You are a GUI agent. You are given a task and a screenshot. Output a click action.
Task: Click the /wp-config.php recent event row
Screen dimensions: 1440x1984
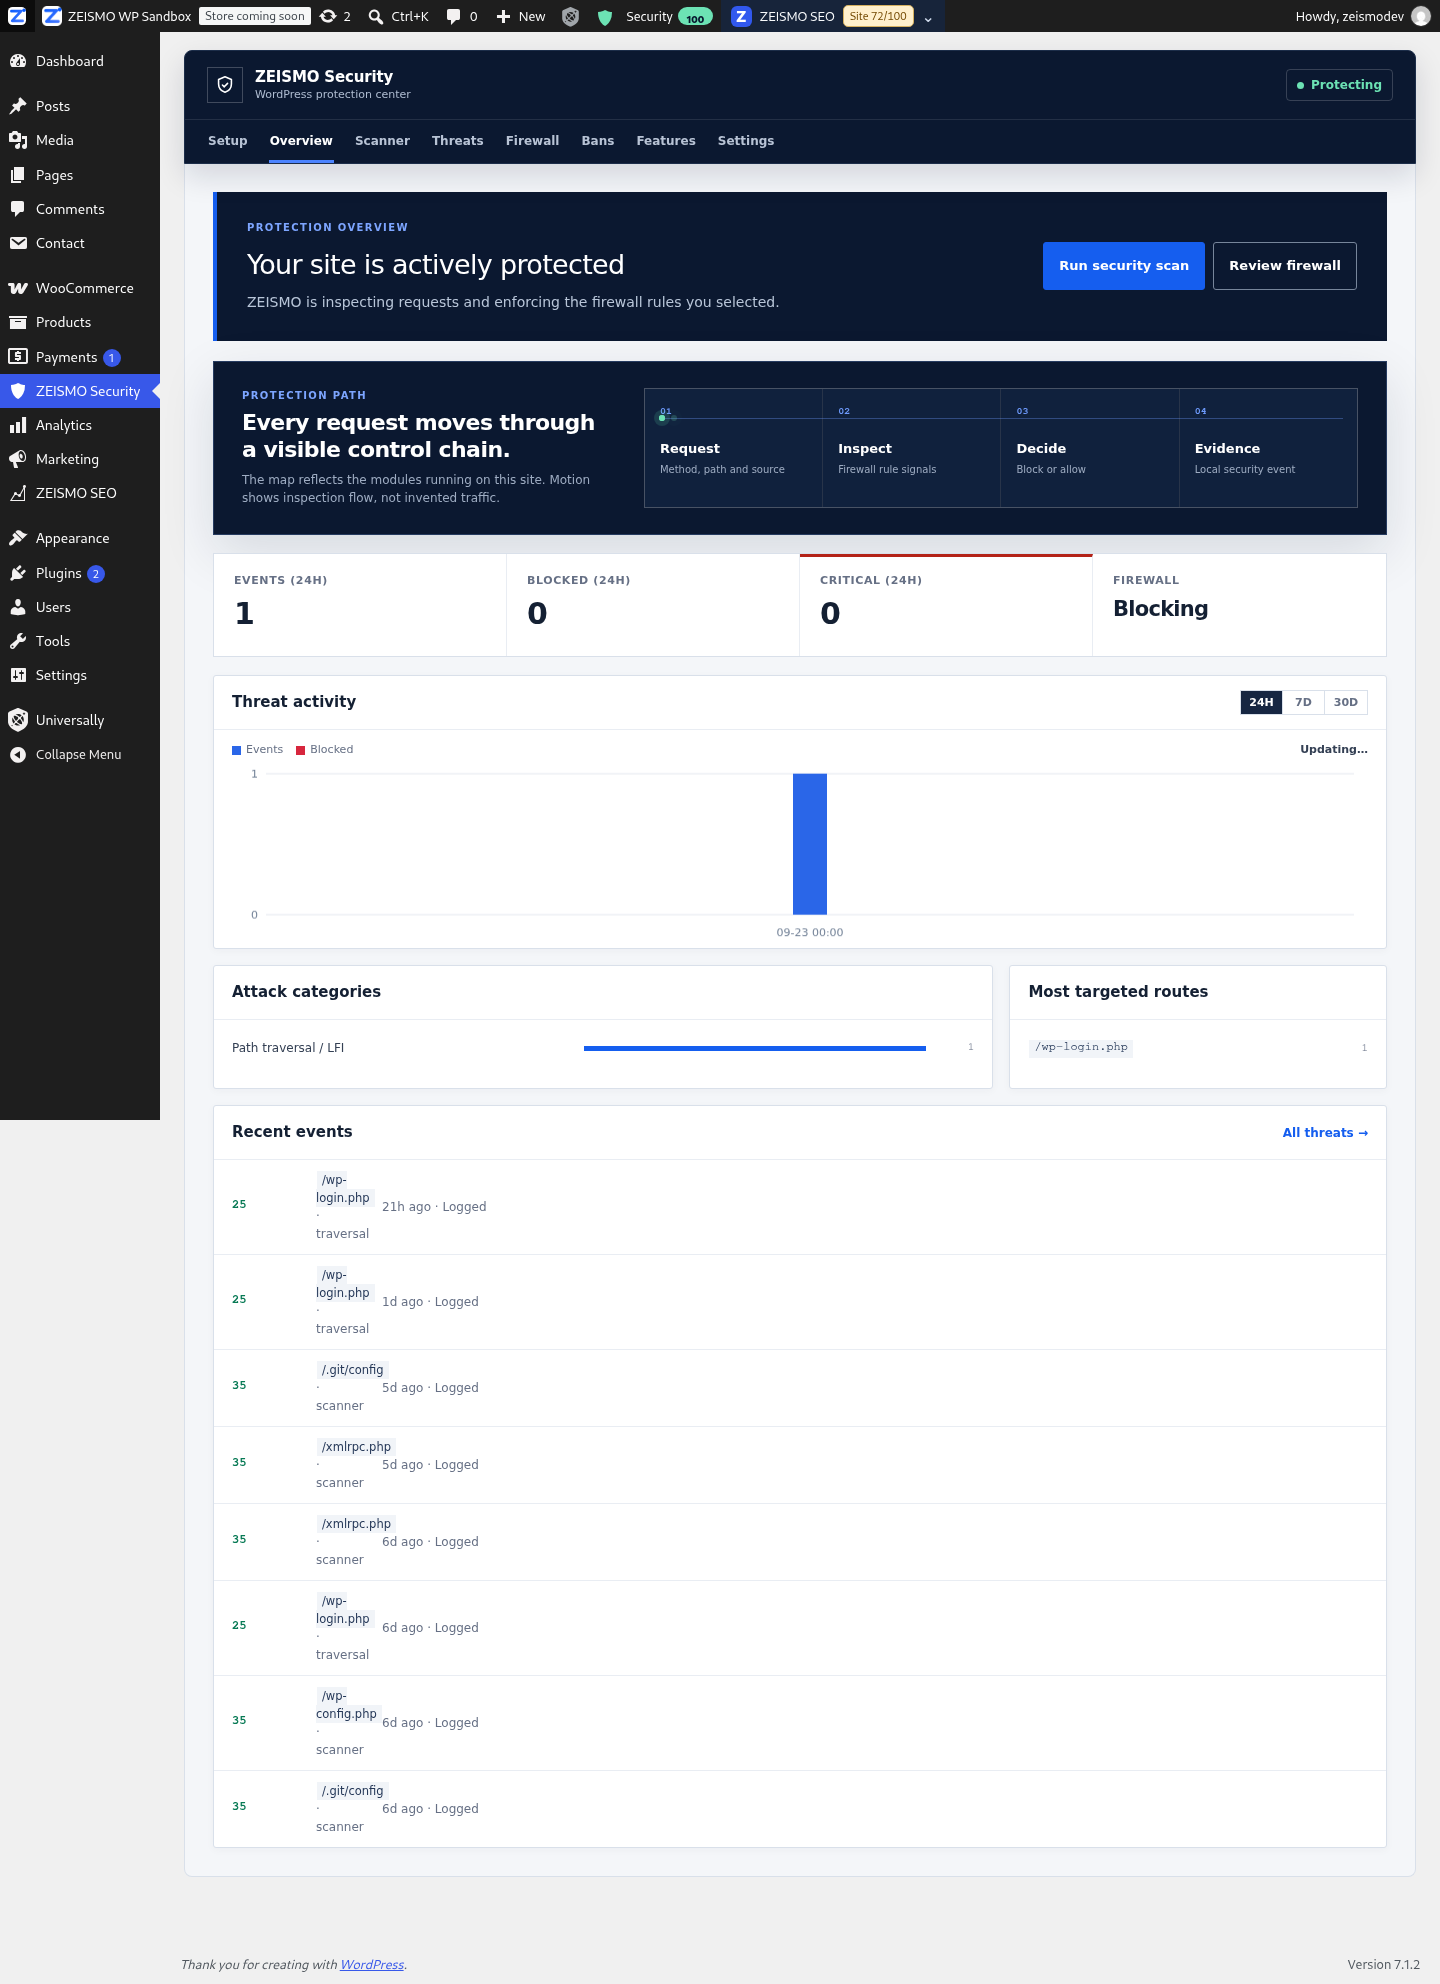point(800,1723)
